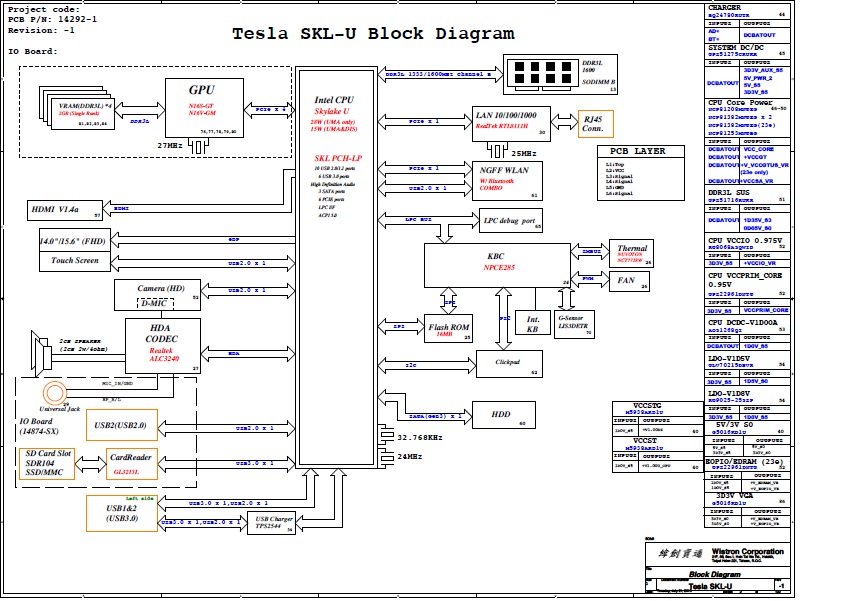Click the VRAM(DDR3L)*4 block
The image size is (851, 601).
tap(82, 113)
